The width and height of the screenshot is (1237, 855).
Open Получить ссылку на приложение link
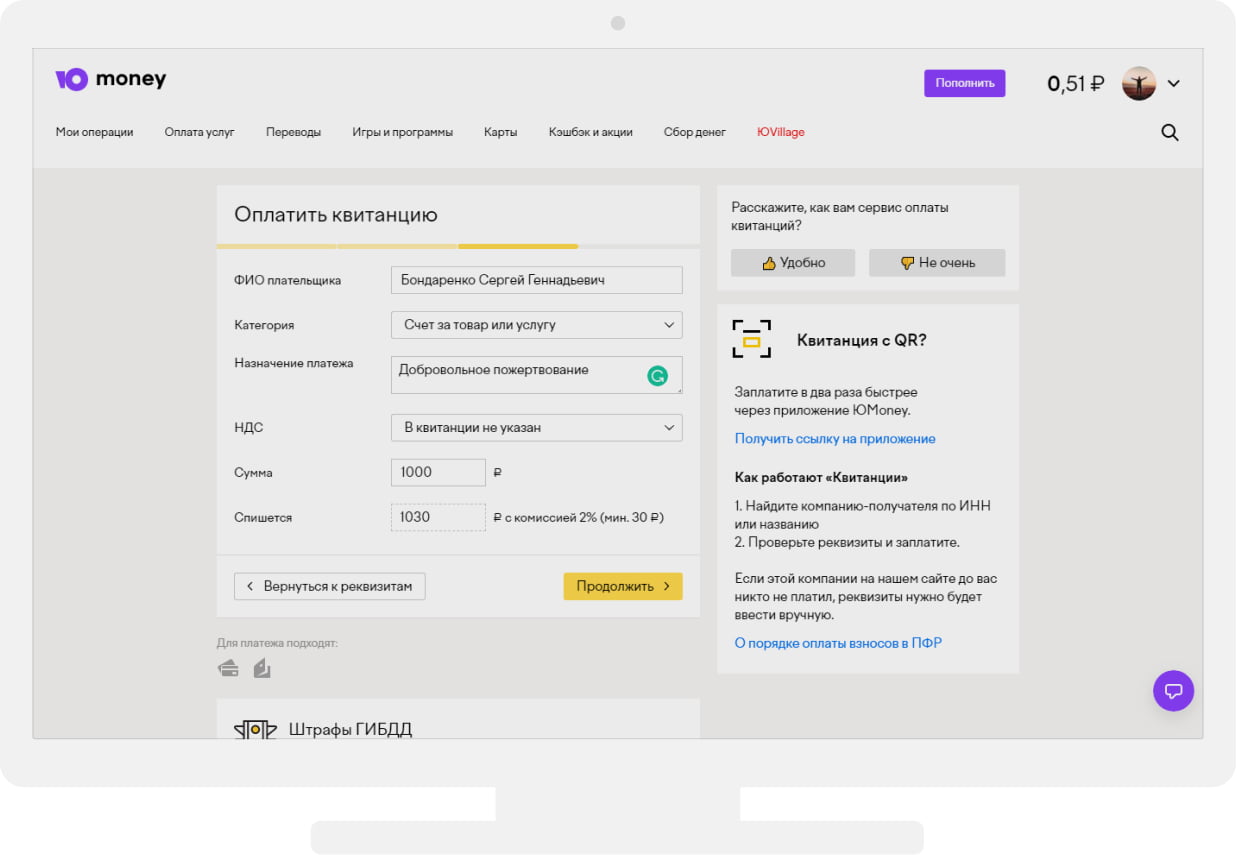coord(835,438)
